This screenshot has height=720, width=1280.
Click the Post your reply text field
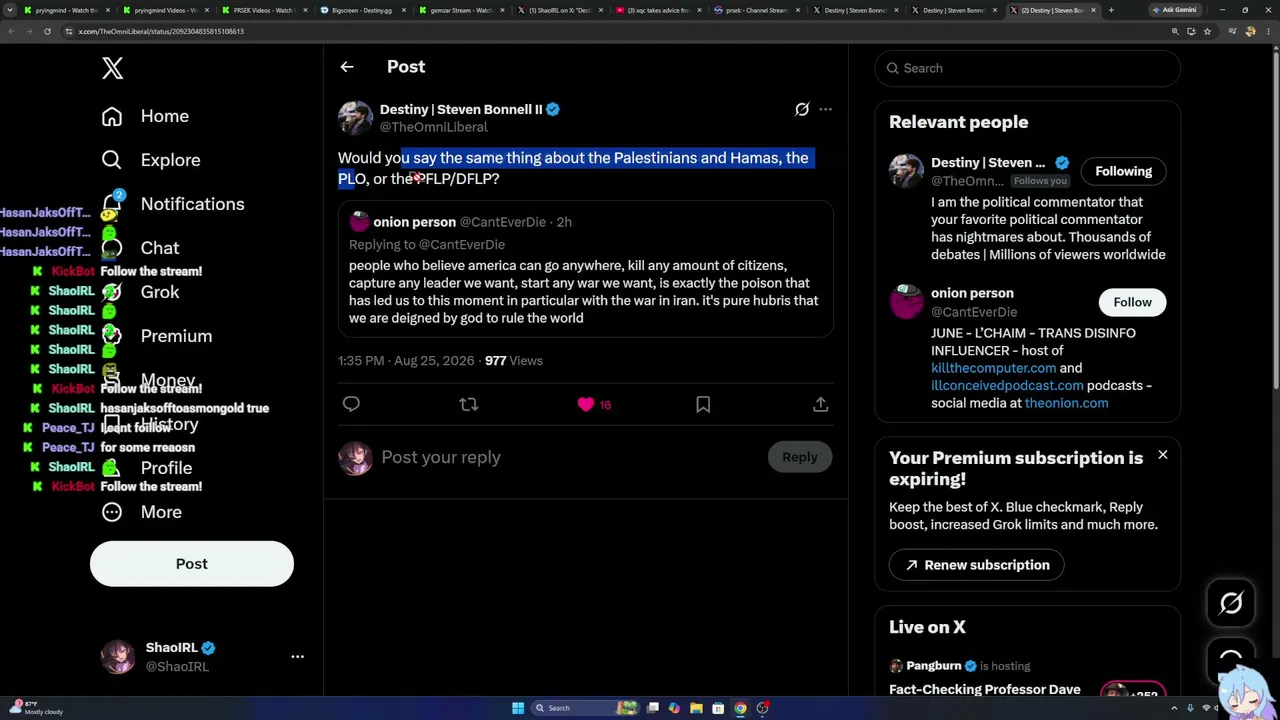click(x=570, y=457)
